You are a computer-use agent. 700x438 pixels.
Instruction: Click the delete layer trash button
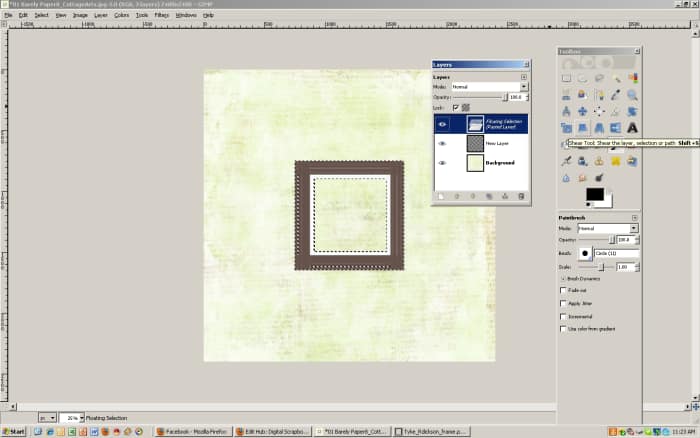point(521,196)
